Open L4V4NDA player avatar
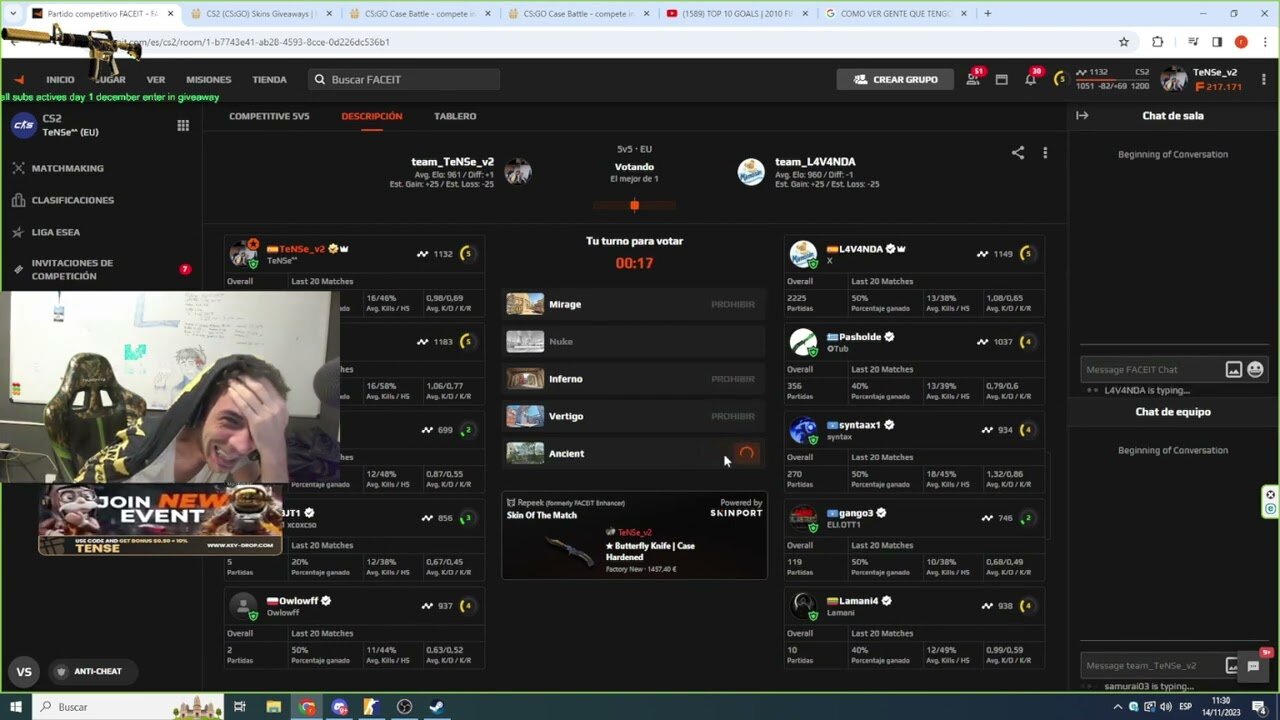The image size is (1280, 720). click(803, 254)
